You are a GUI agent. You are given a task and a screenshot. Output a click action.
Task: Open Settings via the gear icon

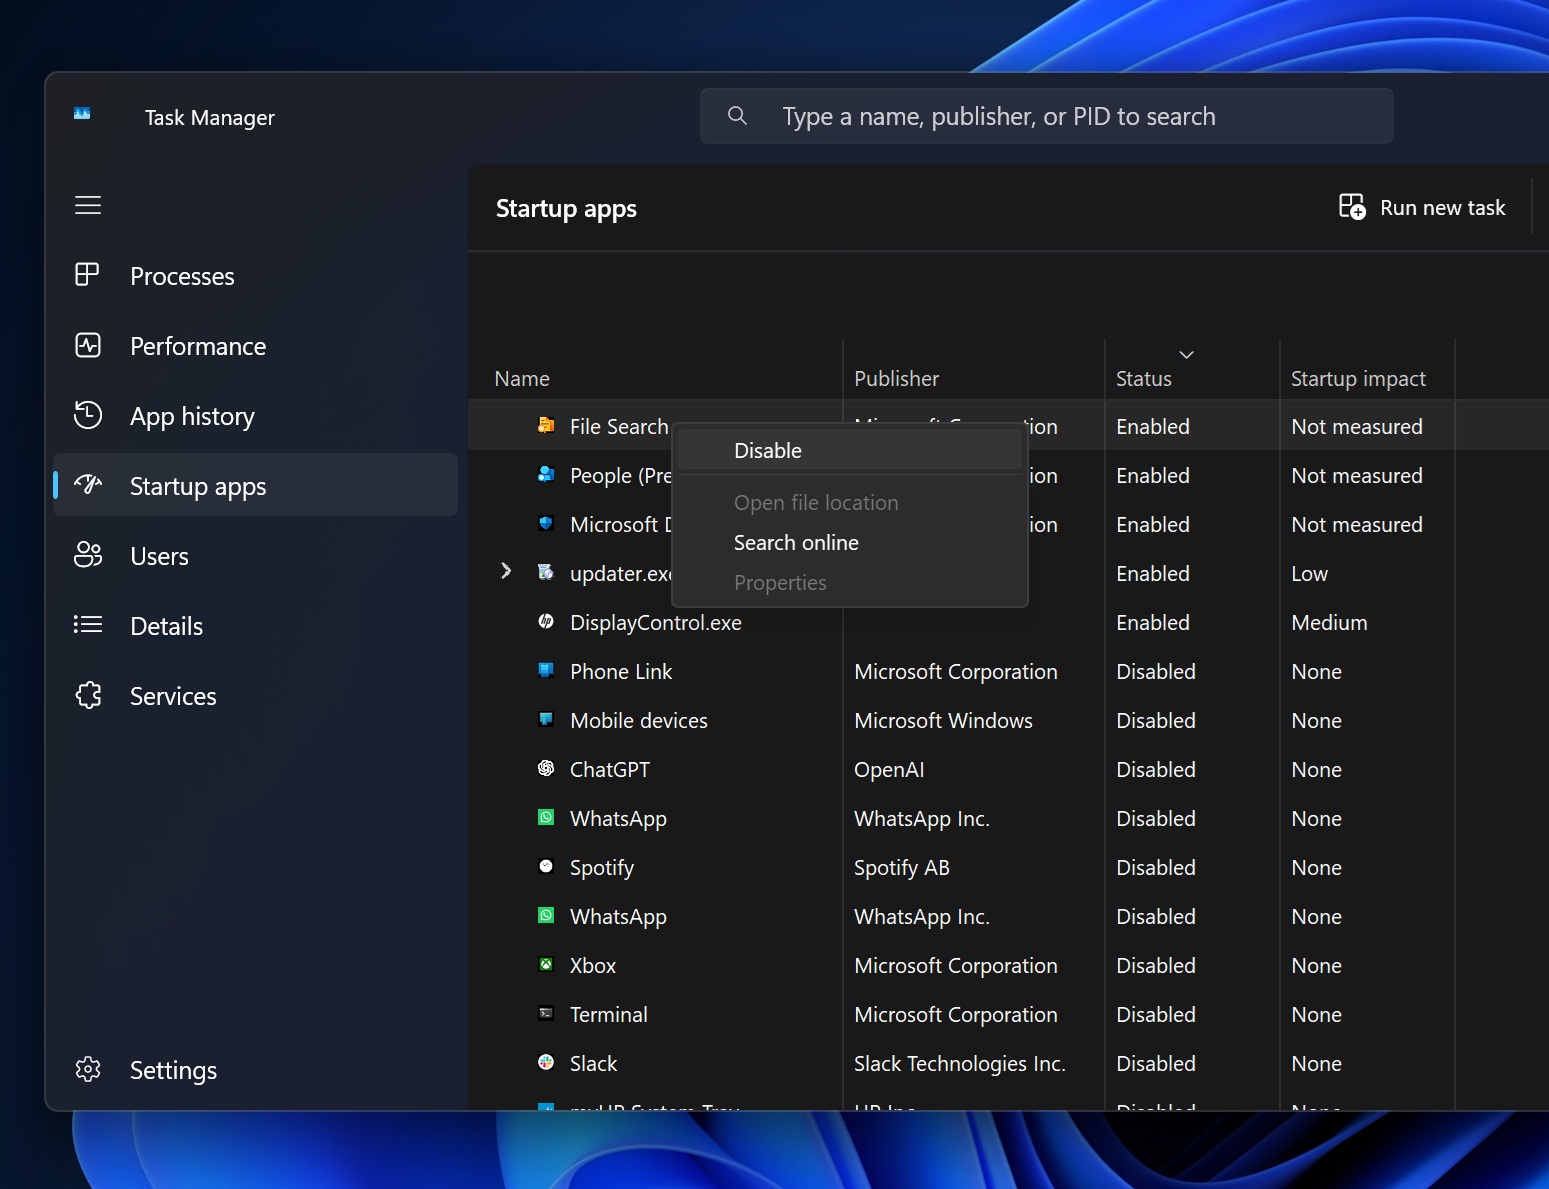pos(88,1069)
